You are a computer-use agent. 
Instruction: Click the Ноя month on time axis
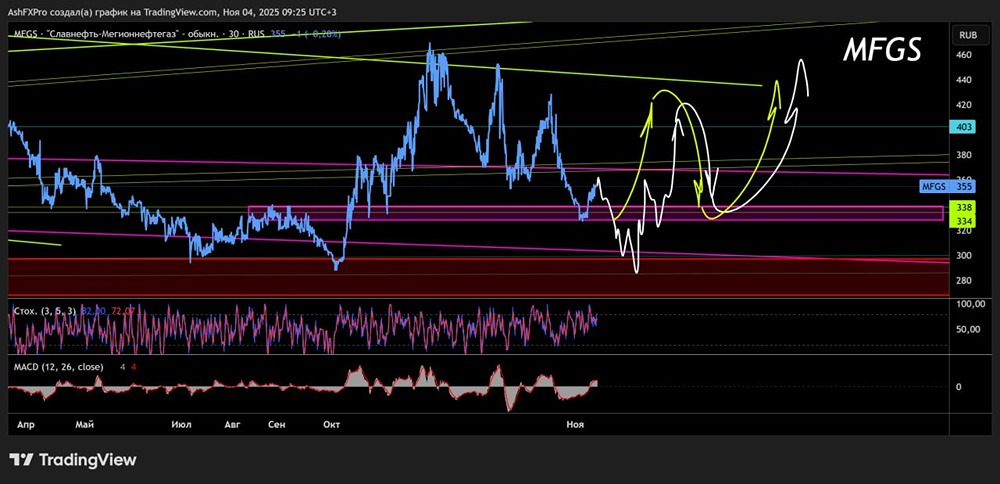click(x=573, y=424)
